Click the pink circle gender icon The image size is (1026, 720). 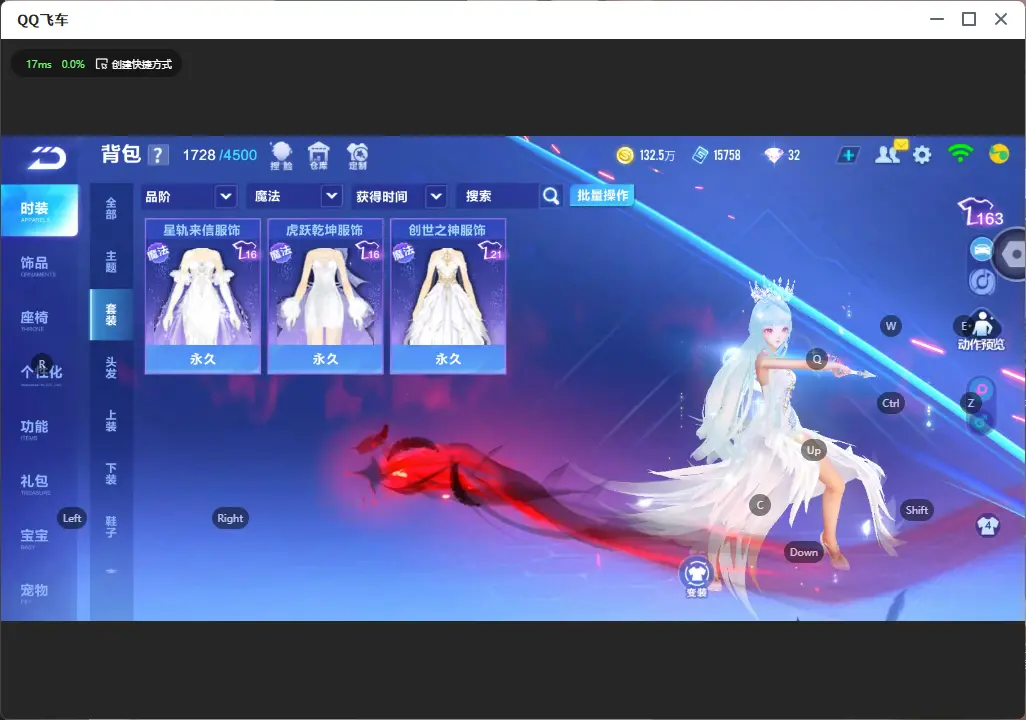982,389
